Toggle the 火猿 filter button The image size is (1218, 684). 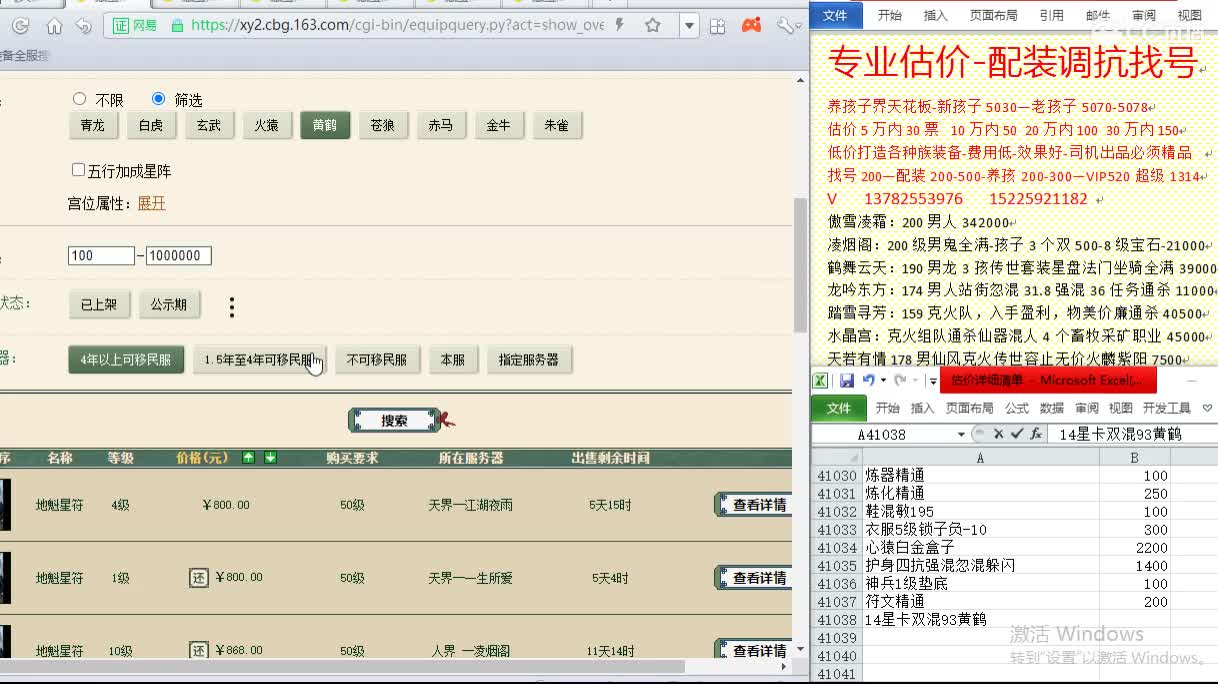pos(267,125)
